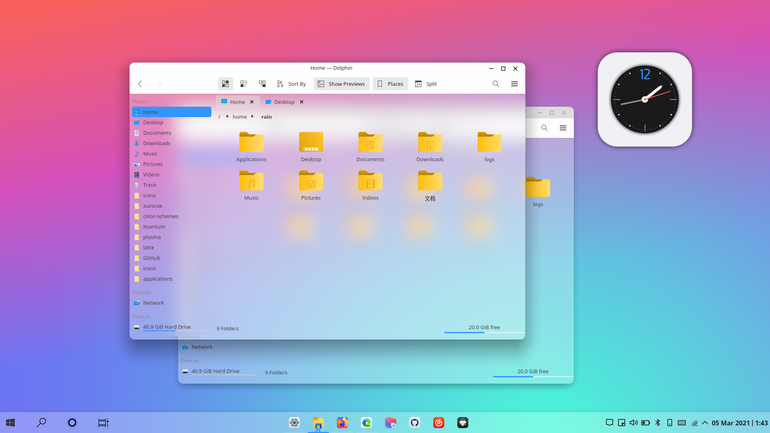Open the Applications folder icon
Screen dimensions: 770x433
click(251, 147)
